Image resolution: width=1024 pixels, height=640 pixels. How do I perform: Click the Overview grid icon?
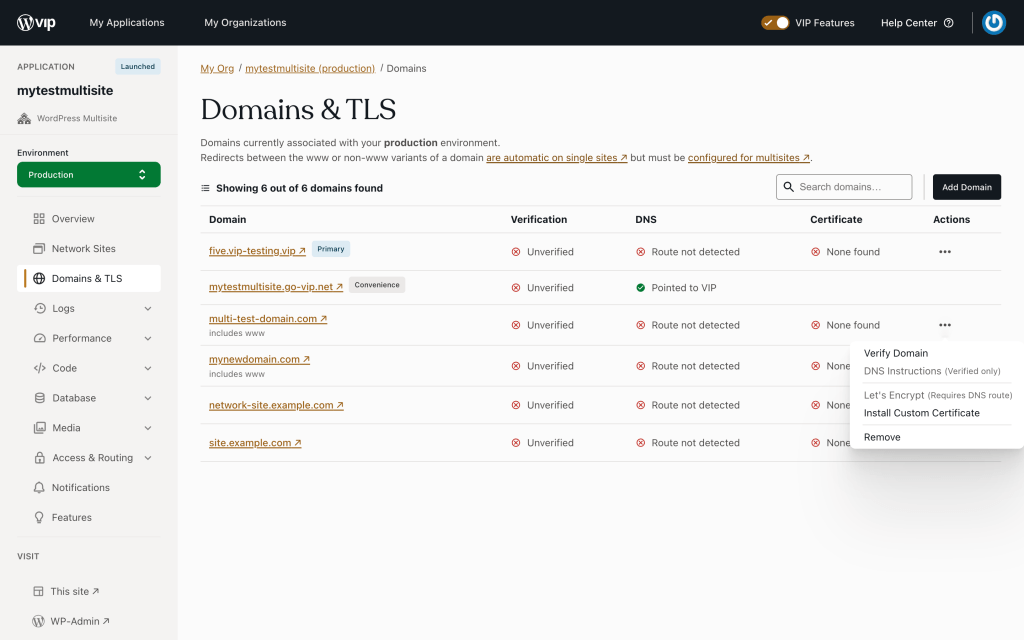pos(39,219)
